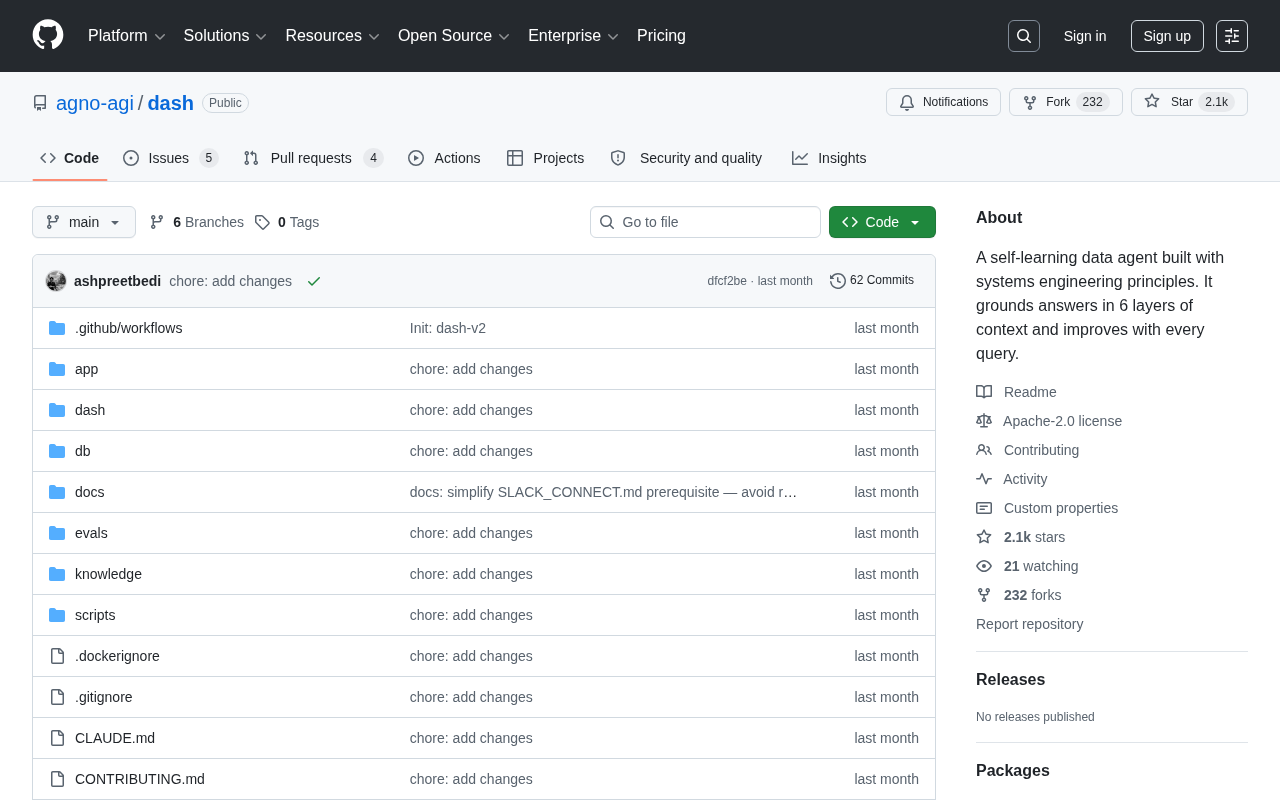Click the repository icon beside agno-agi
Screen dimensions: 1280x800
click(40, 103)
